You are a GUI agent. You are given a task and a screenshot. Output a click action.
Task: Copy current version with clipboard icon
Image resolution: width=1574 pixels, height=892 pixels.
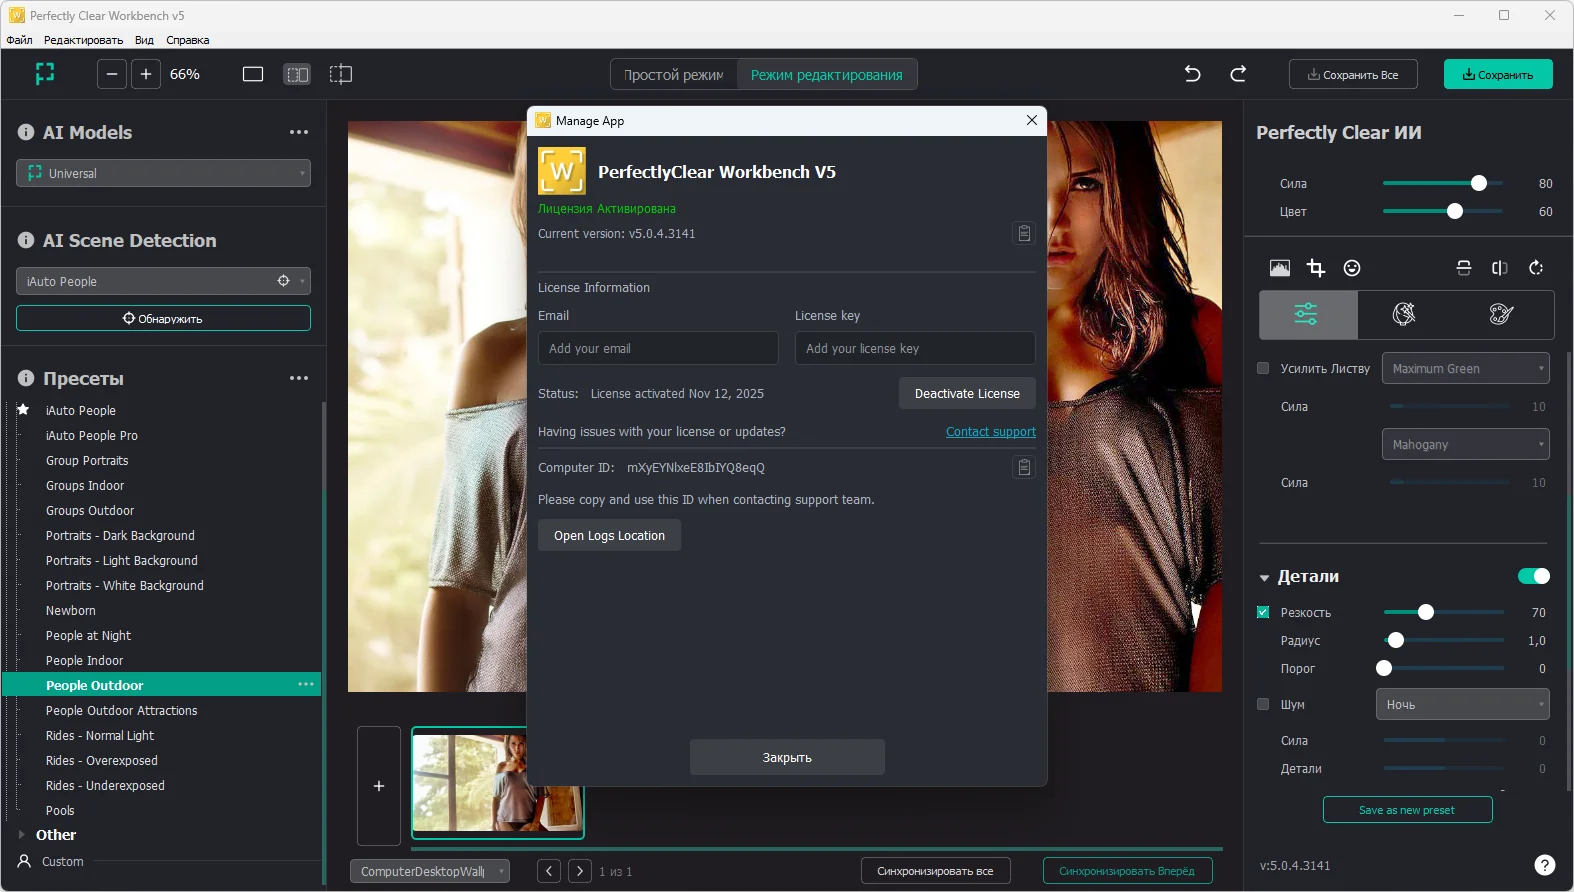1024,234
